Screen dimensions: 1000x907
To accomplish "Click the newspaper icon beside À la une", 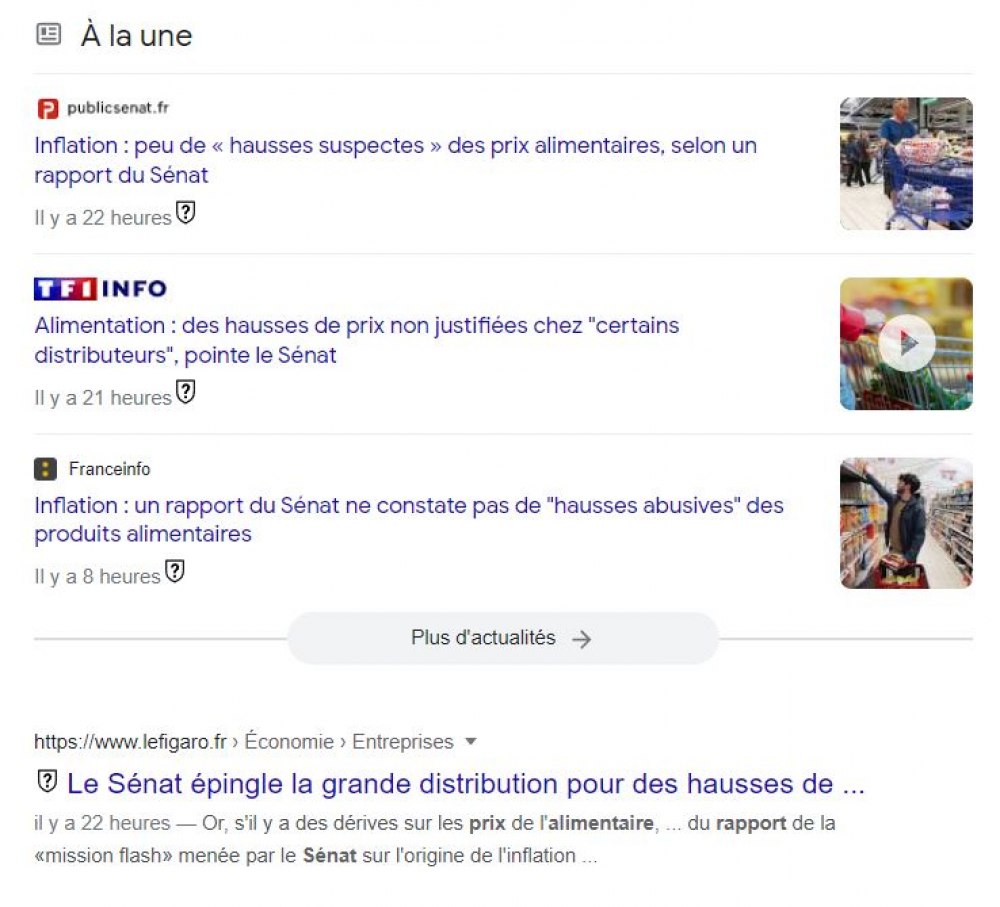I will coord(48,34).
